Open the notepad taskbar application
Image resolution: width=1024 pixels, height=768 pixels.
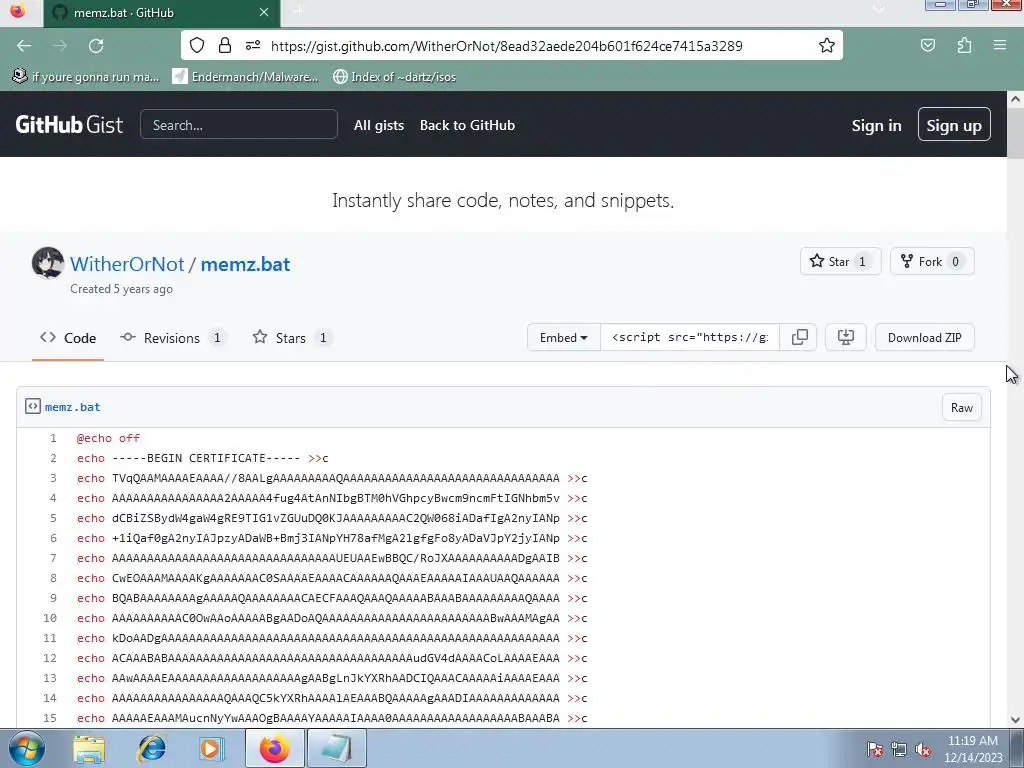(336, 748)
